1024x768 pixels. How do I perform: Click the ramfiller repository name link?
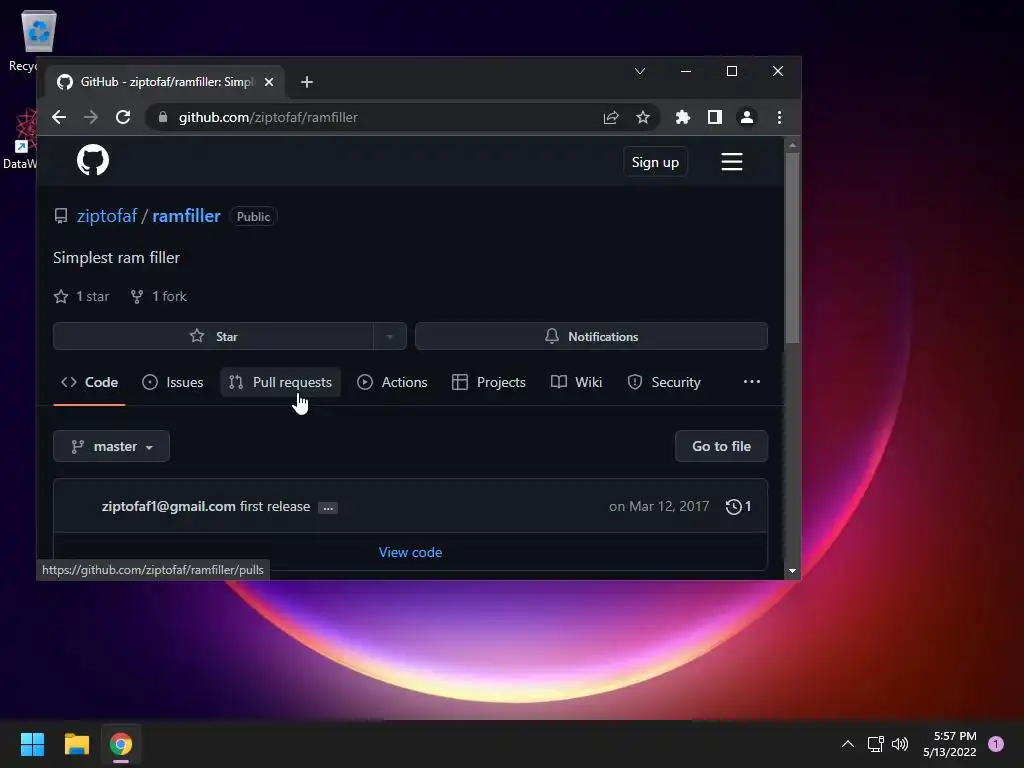[x=186, y=216]
